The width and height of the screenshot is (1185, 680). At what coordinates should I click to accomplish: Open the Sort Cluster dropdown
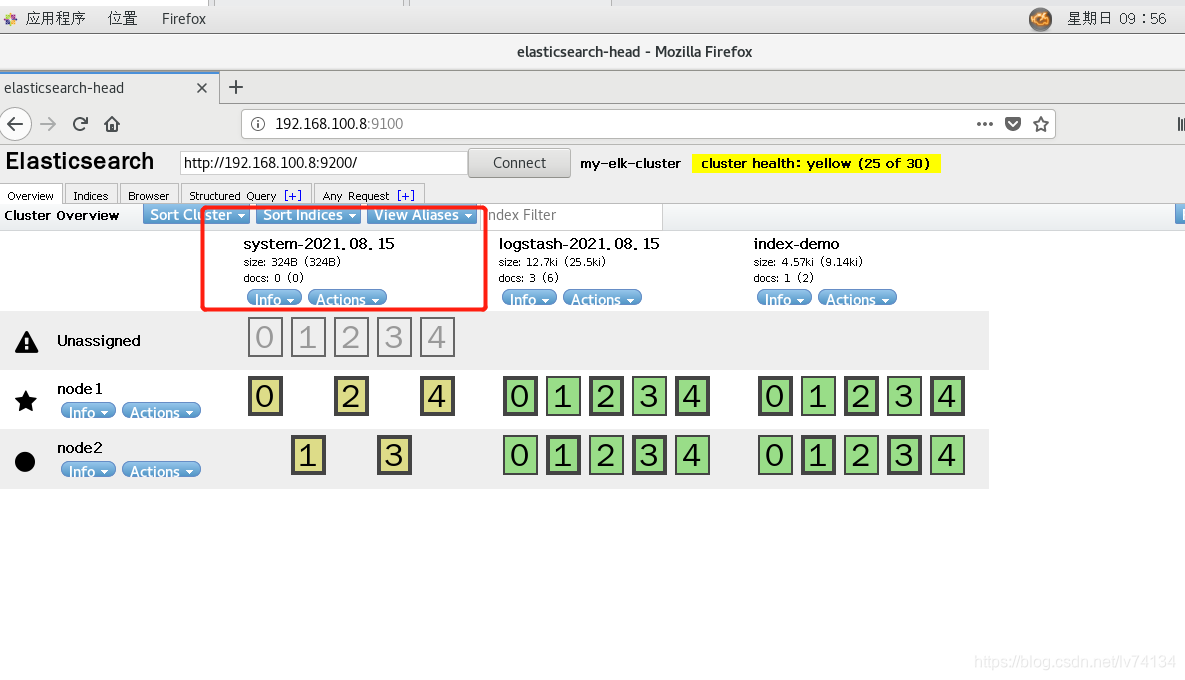point(197,215)
